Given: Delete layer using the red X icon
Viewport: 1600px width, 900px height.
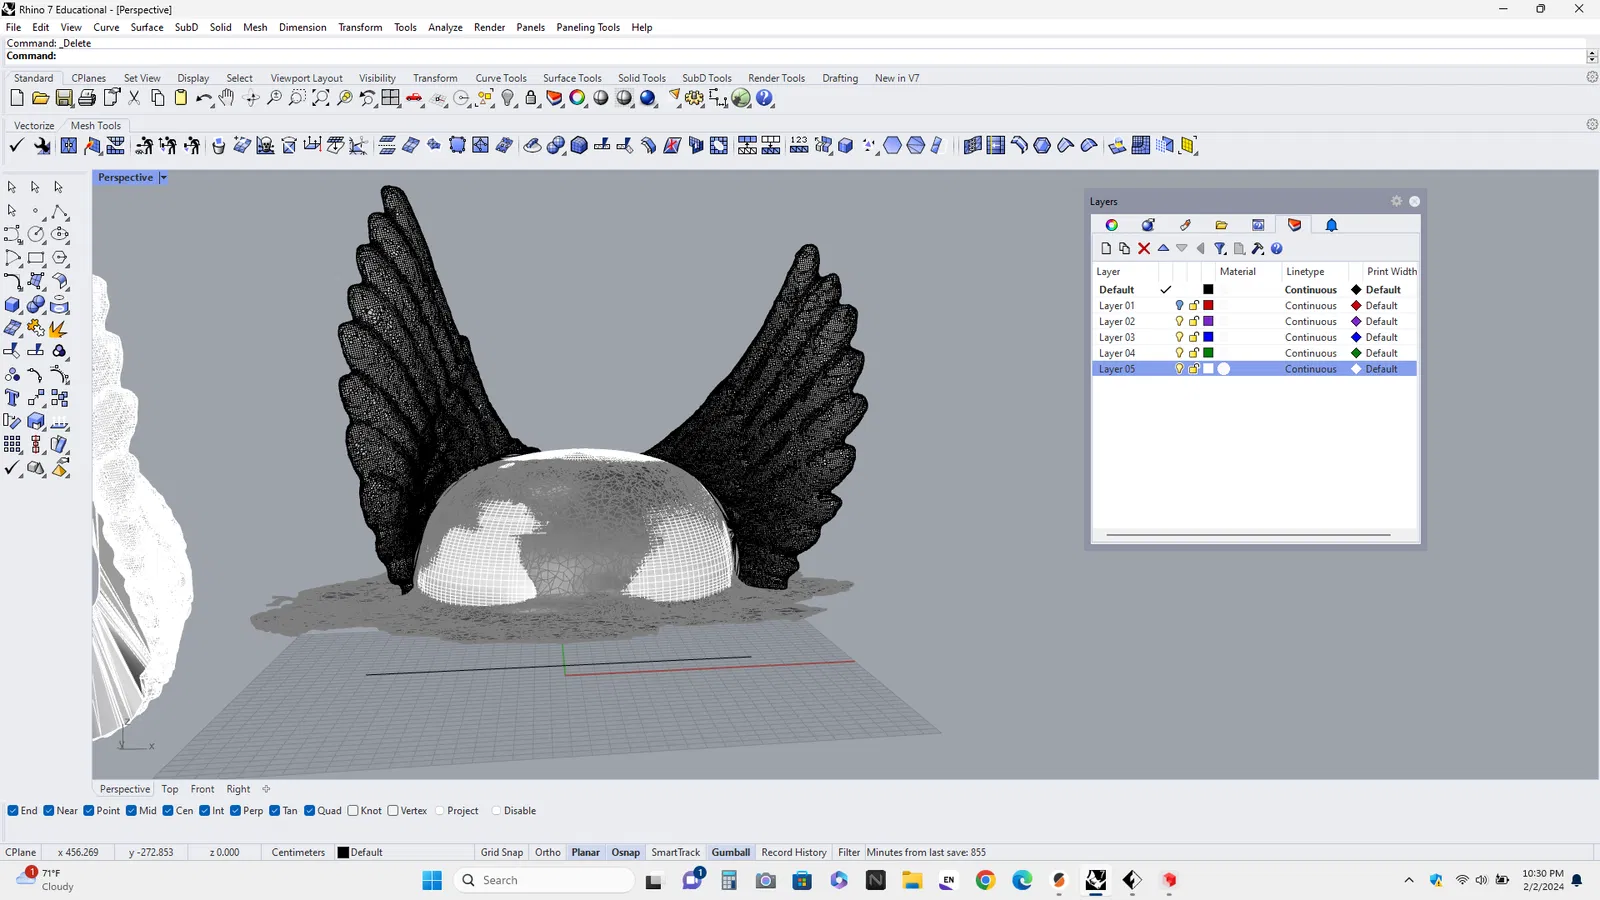Looking at the screenshot, I should point(1144,249).
